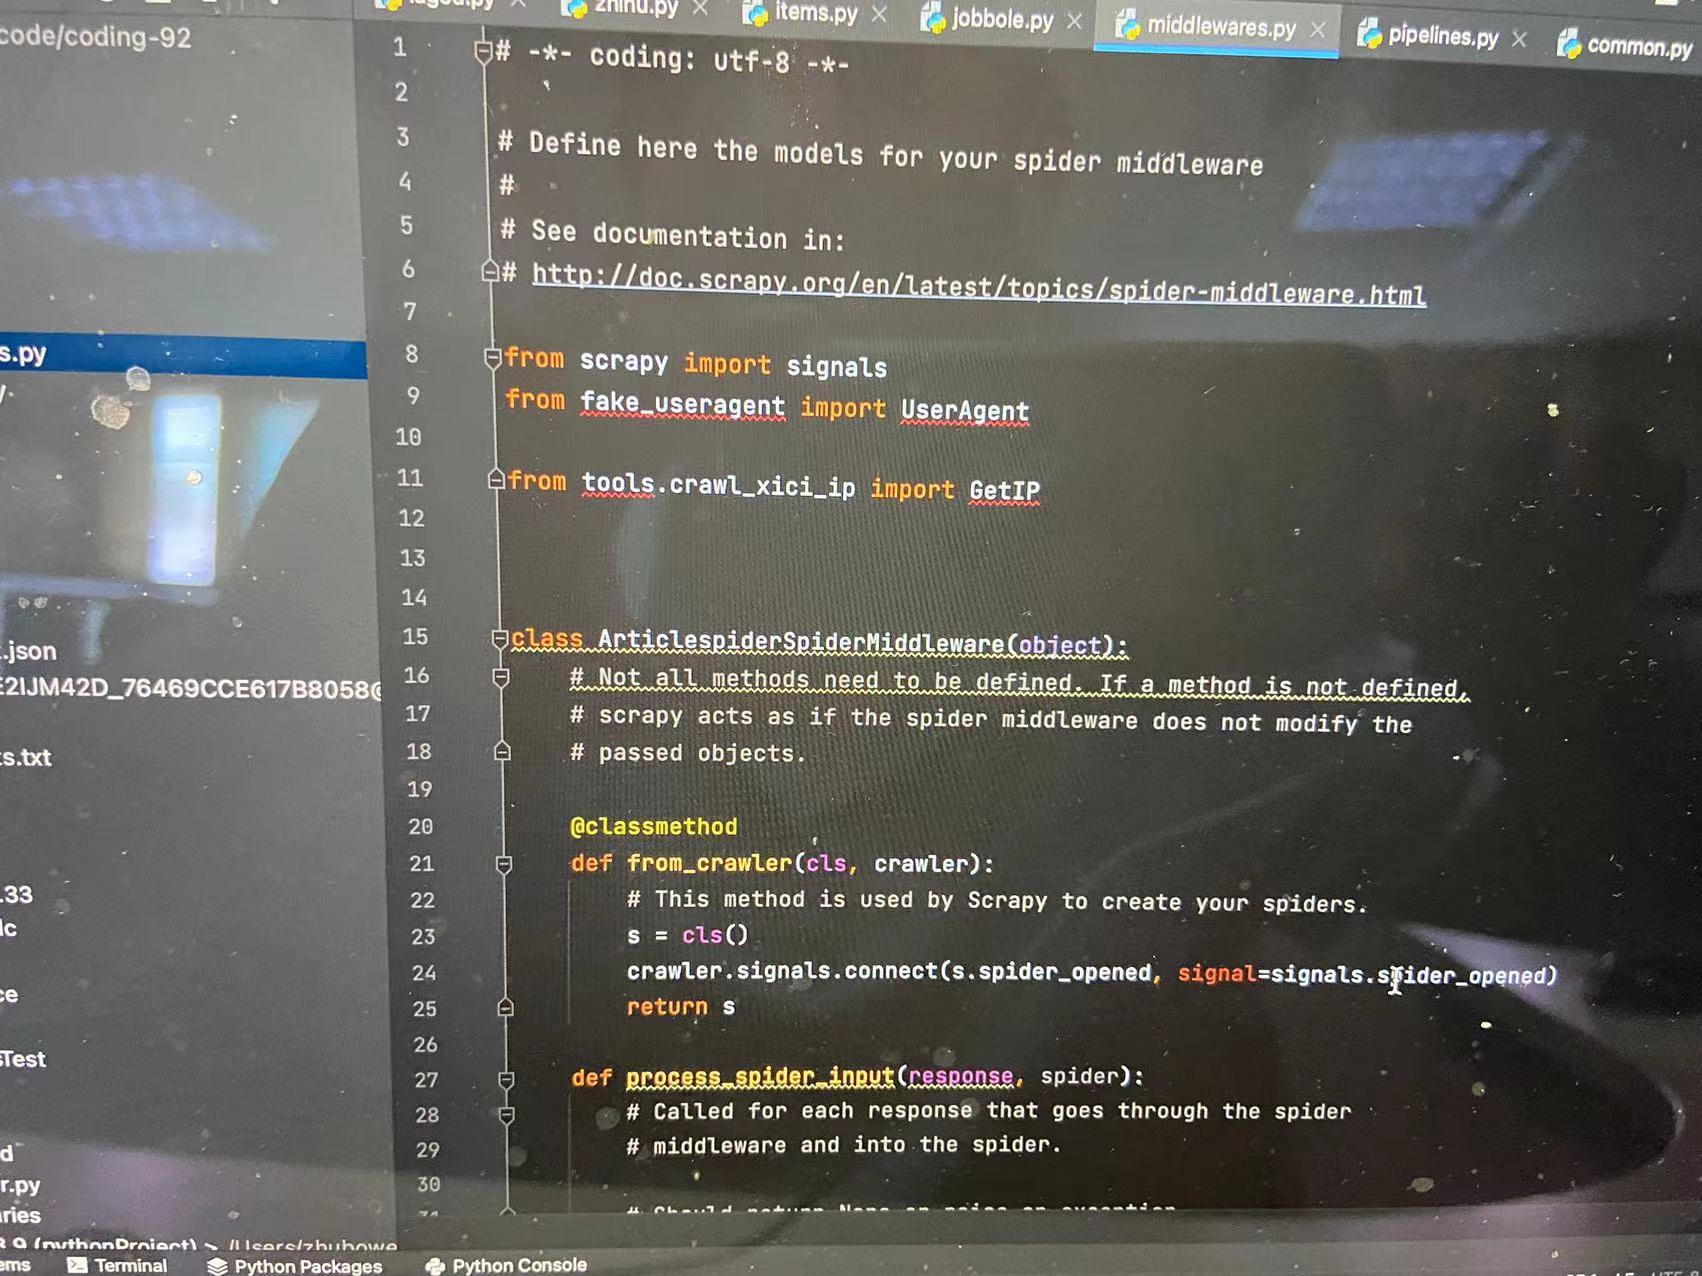Close the pipelines.py tab

1519,39
